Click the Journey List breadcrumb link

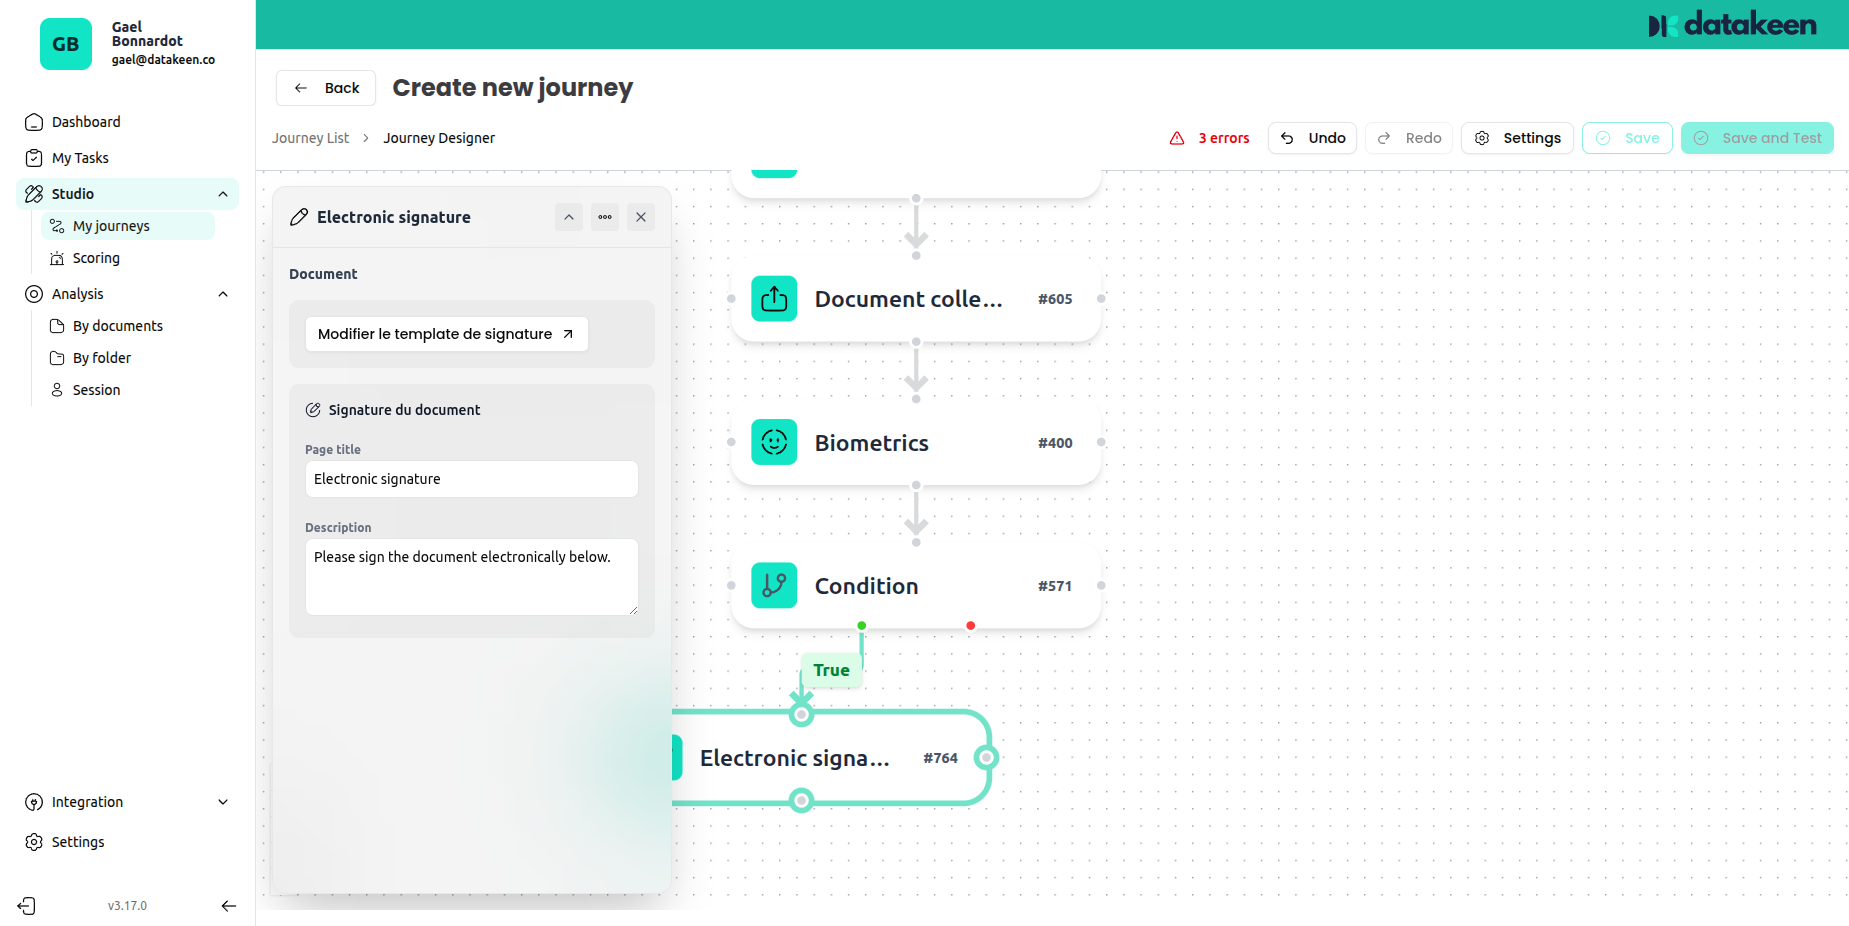click(x=310, y=138)
